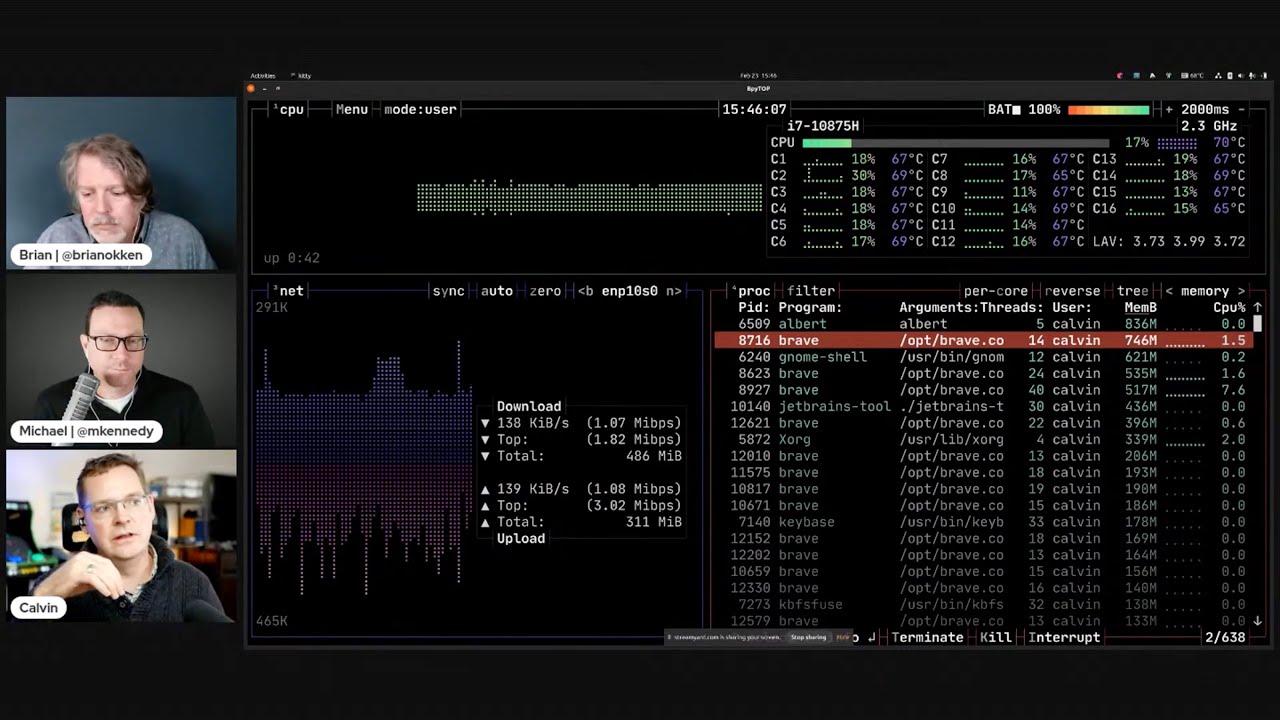The width and height of the screenshot is (1280, 720).
Task: Select next sort column right arrow
Action: [1242, 291]
